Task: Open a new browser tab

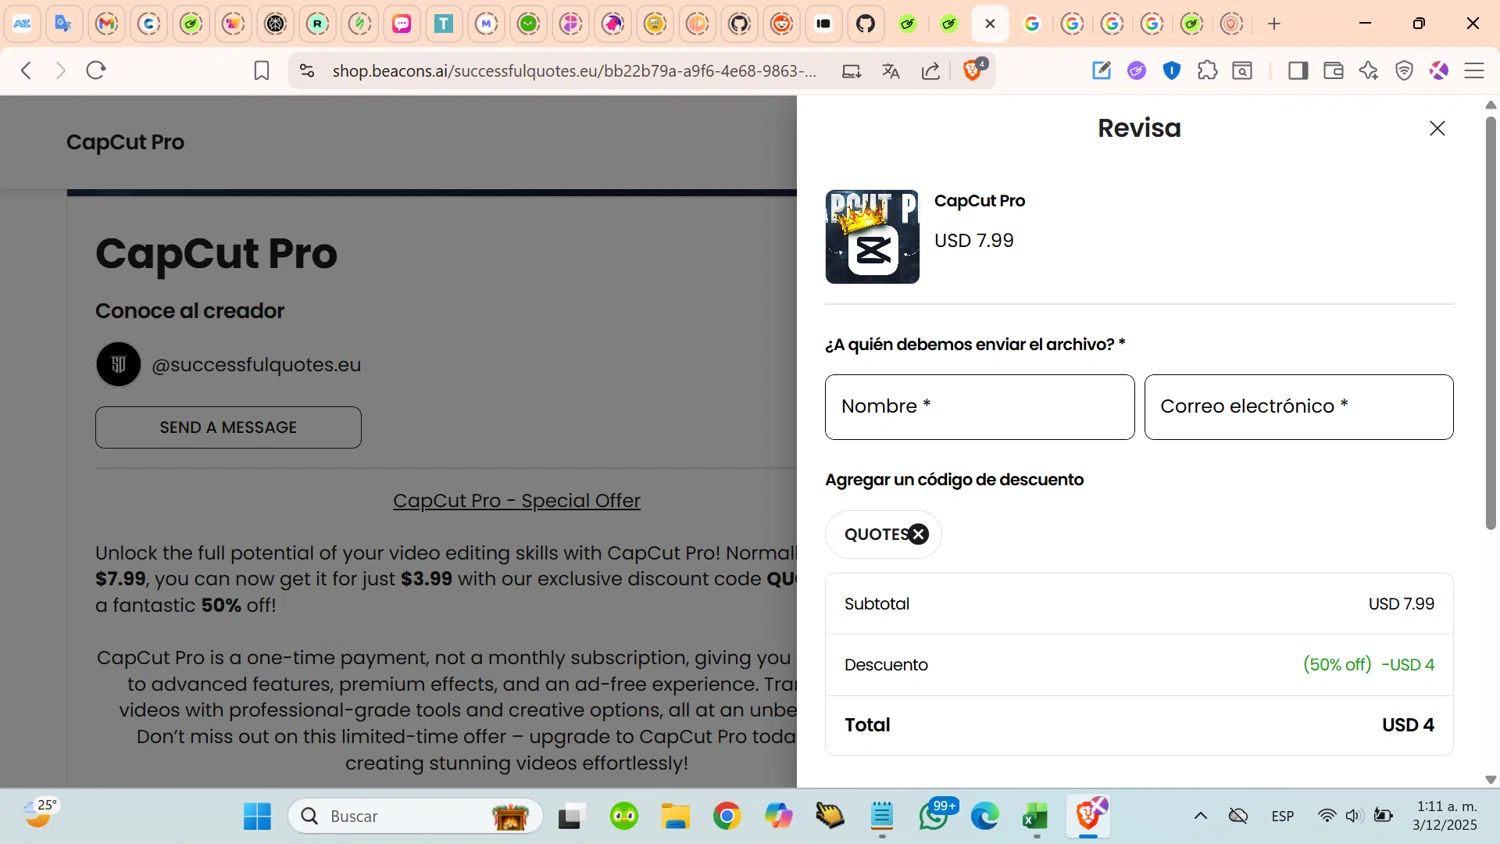Action: click(x=1274, y=23)
